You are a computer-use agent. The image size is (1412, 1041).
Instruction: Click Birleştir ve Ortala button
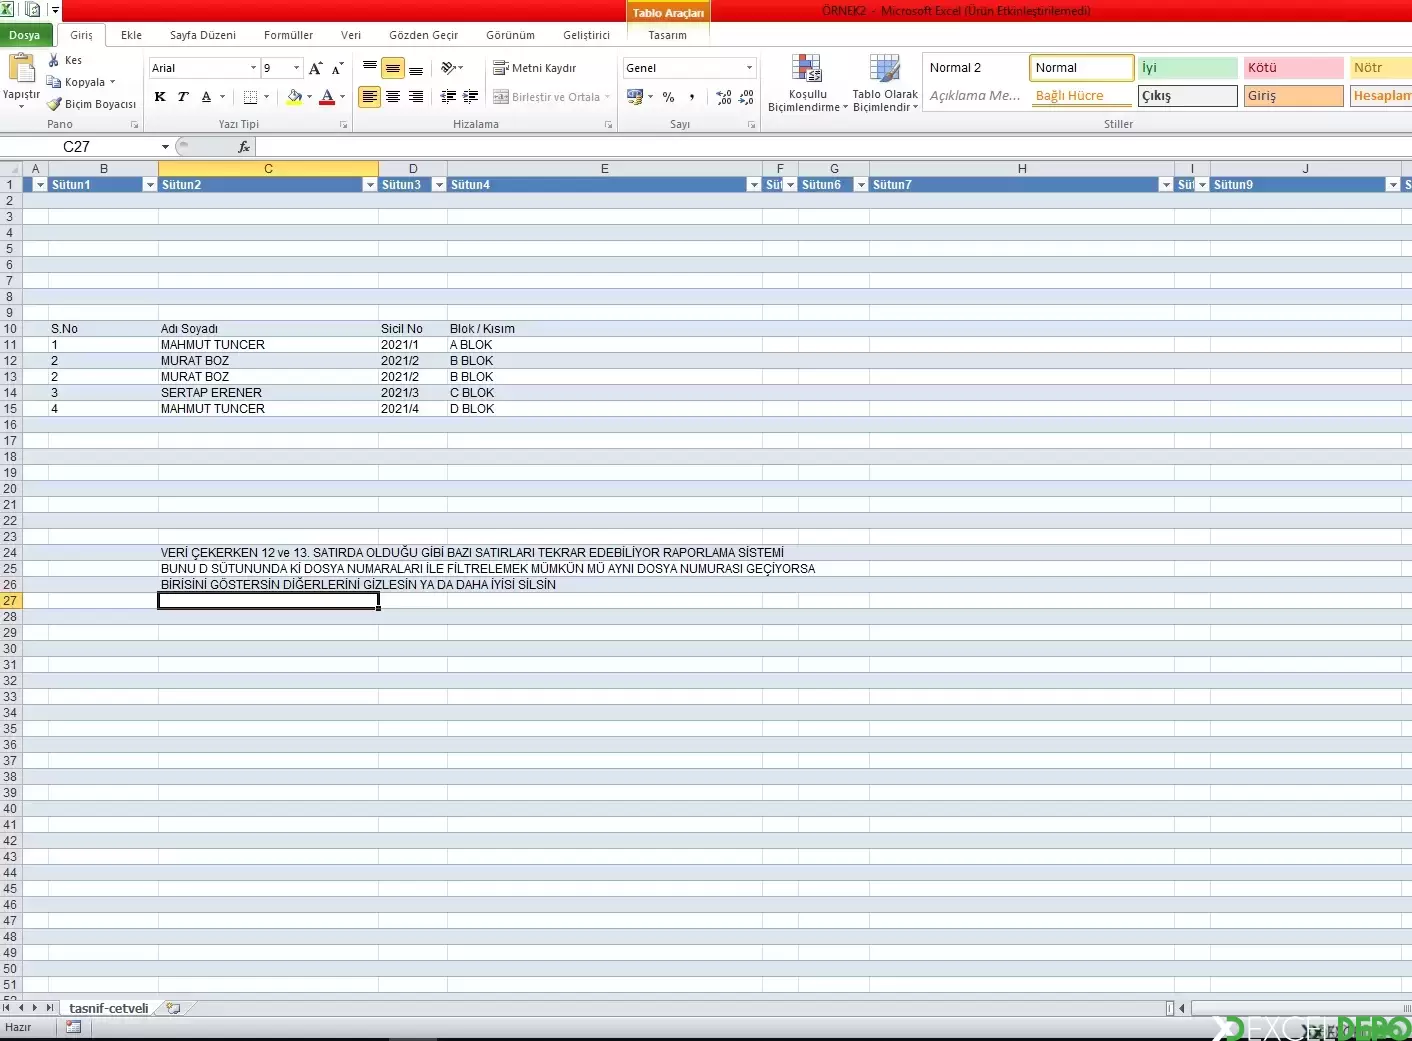pyautogui.click(x=546, y=97)
